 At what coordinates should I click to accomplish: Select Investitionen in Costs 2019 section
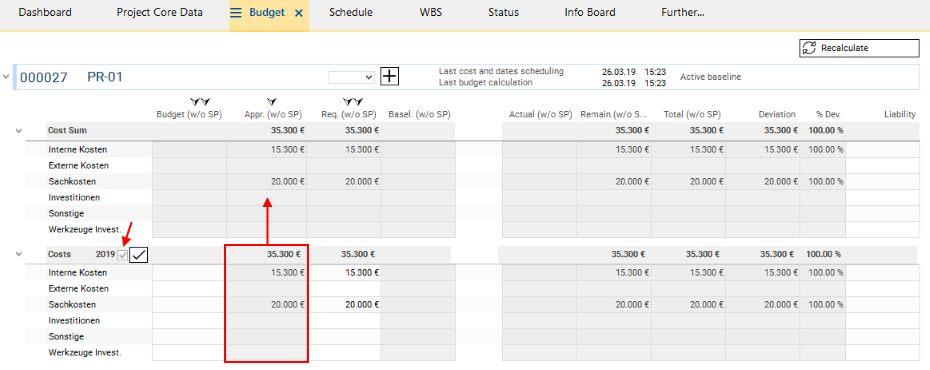74,321
